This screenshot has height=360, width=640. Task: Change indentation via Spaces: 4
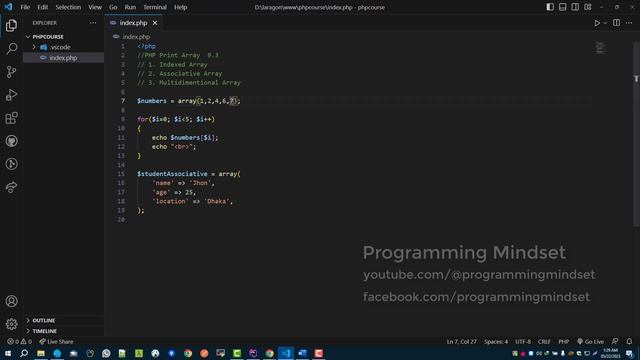496,342
